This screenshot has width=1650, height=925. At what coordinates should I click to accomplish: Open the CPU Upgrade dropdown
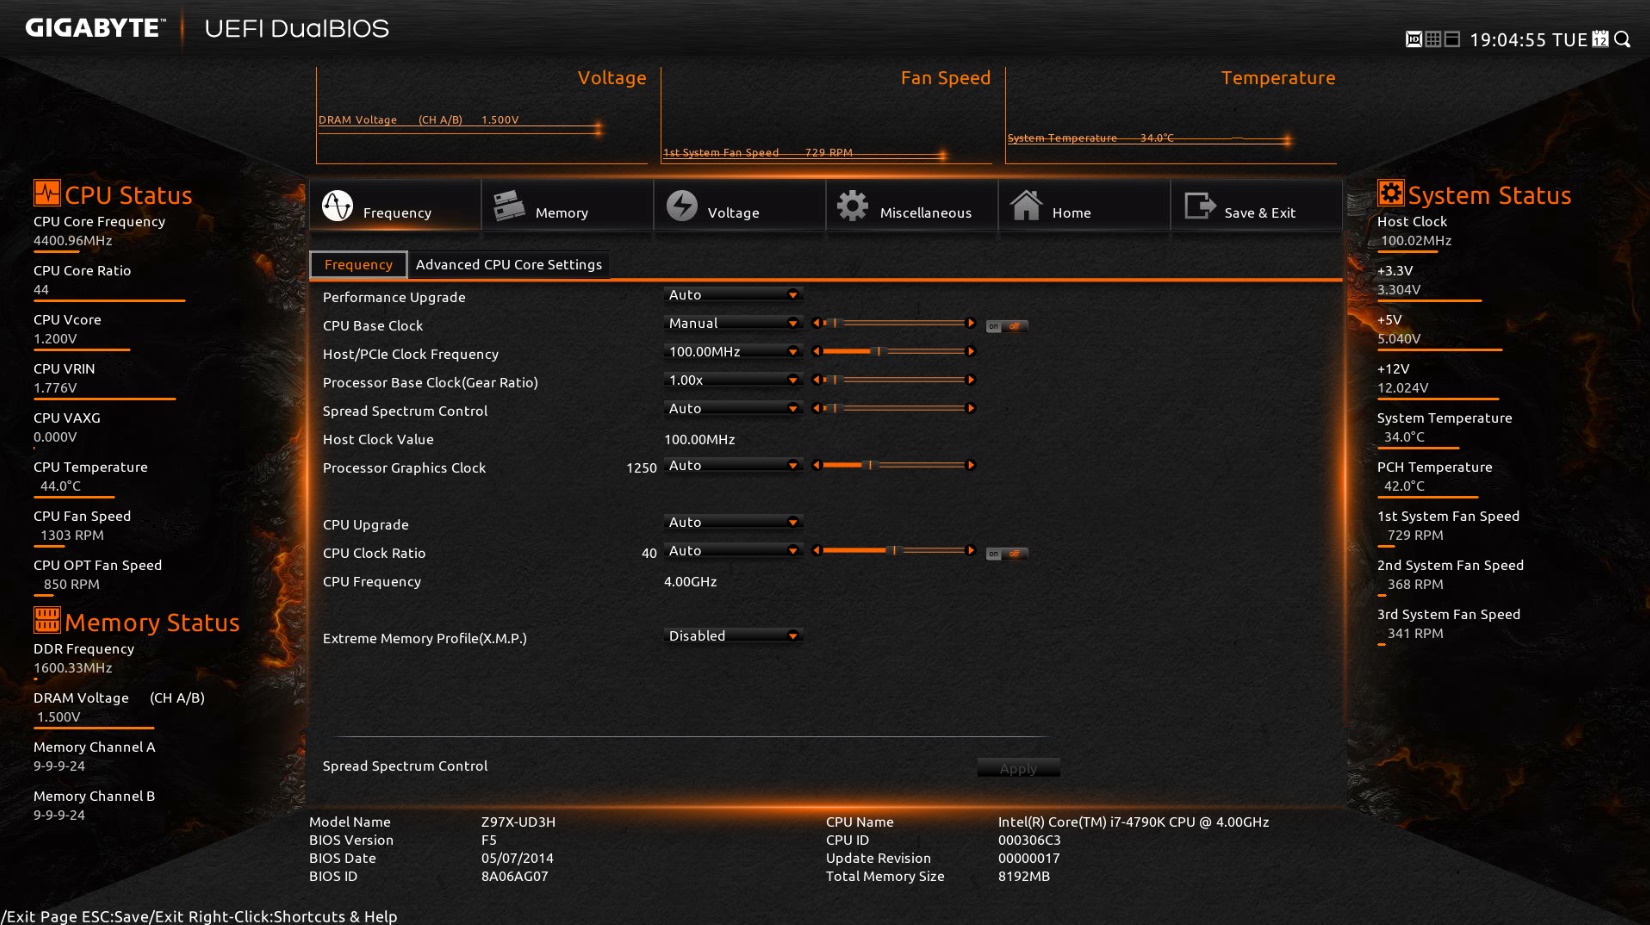733,522
